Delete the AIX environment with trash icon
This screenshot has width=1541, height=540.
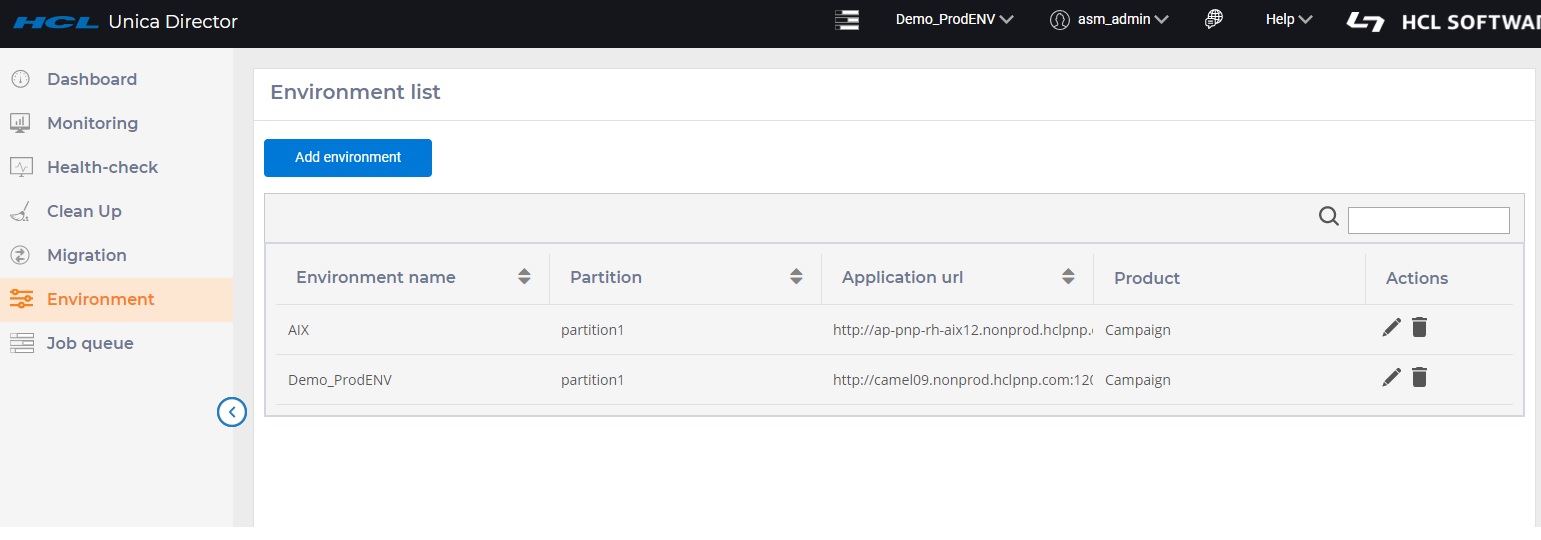click(x=1419, y=327)
